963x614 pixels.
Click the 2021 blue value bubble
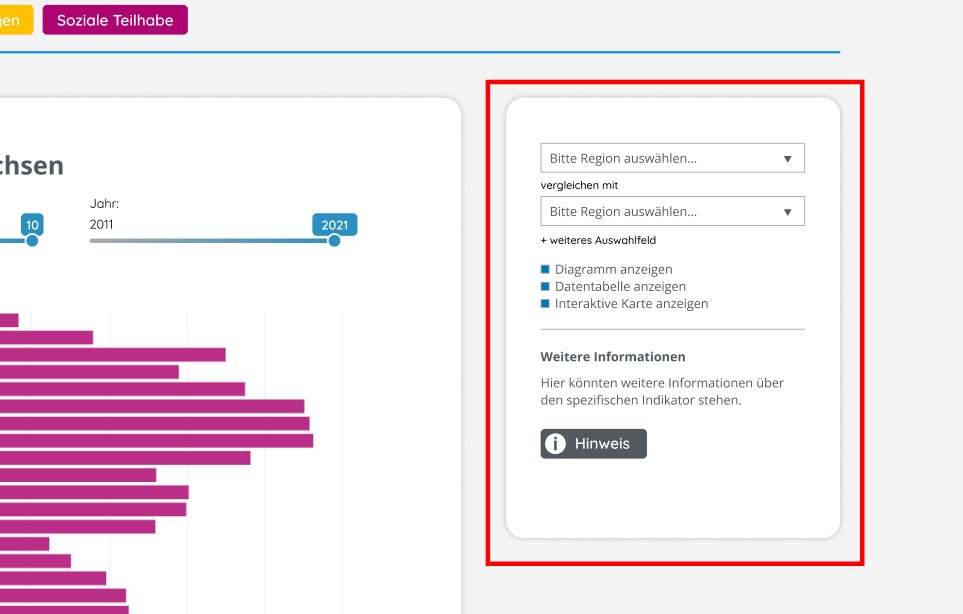pos(335,225)
